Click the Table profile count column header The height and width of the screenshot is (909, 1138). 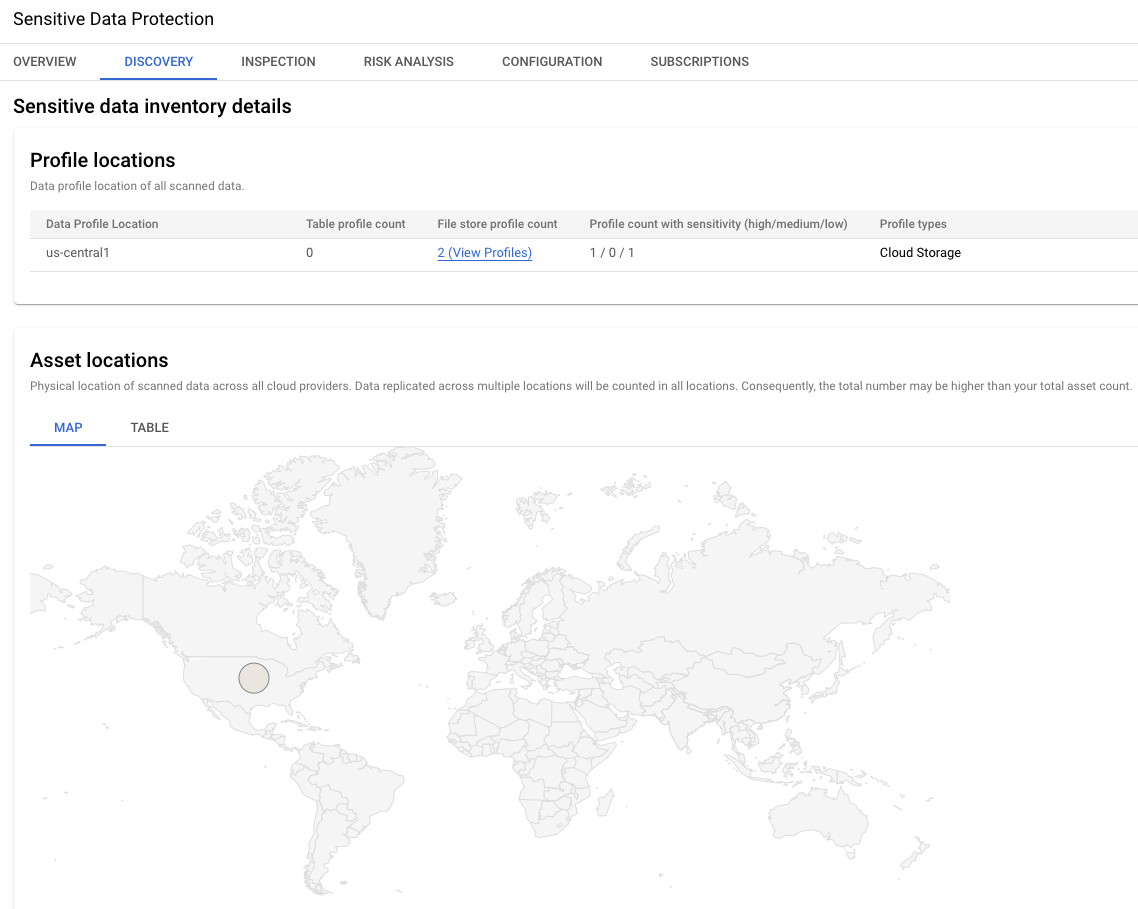[356, 224]
